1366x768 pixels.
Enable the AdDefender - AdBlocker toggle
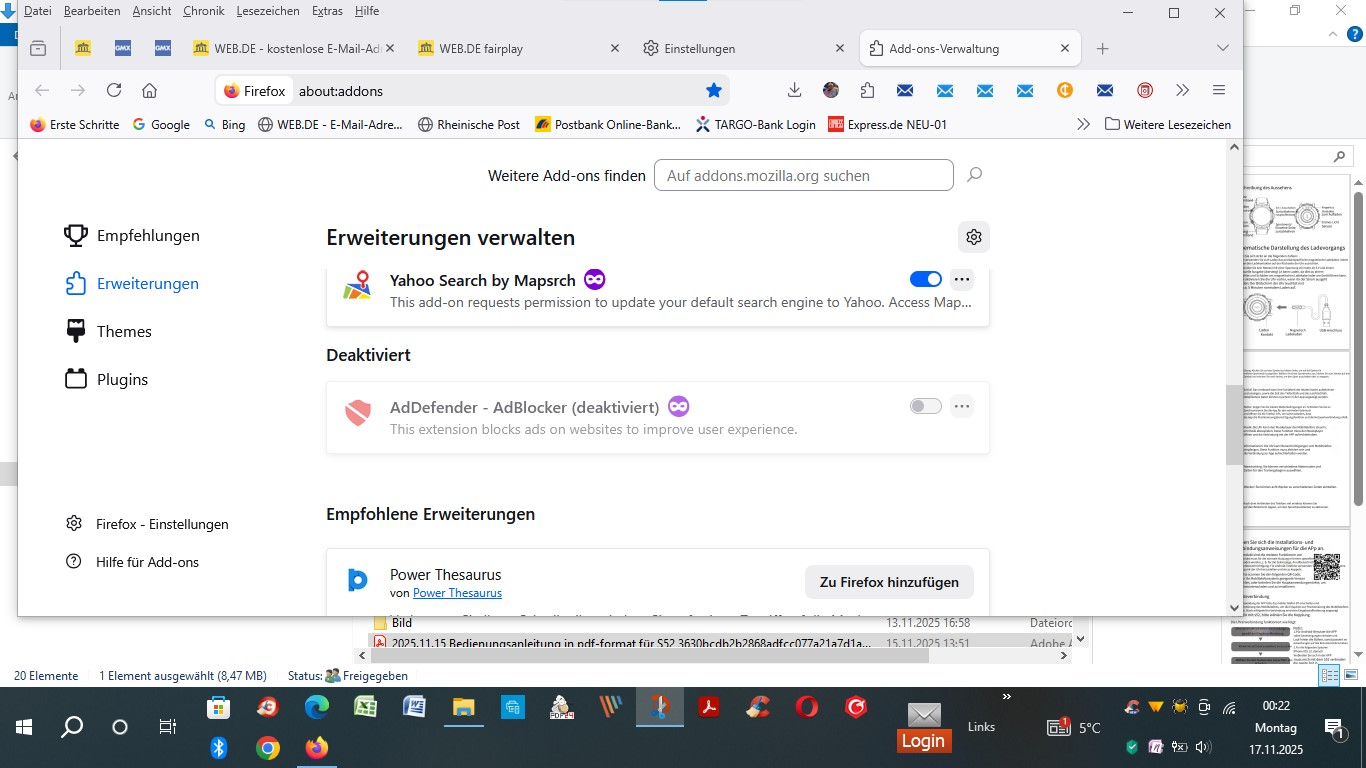(926, 406)
